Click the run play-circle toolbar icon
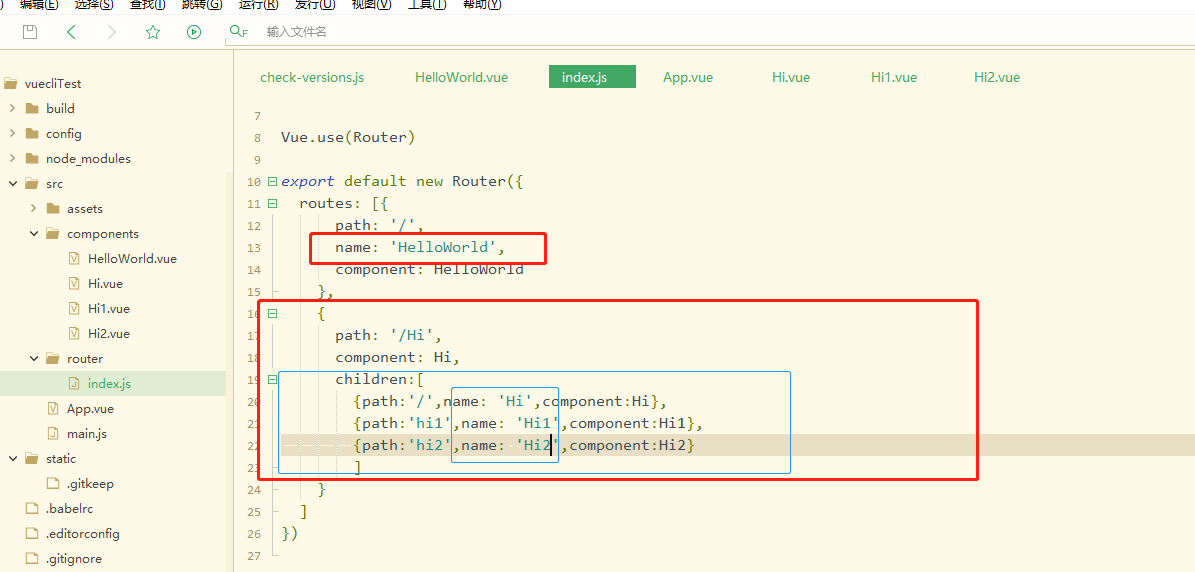This screenshot has width=1195, height=572. point(194,31)
